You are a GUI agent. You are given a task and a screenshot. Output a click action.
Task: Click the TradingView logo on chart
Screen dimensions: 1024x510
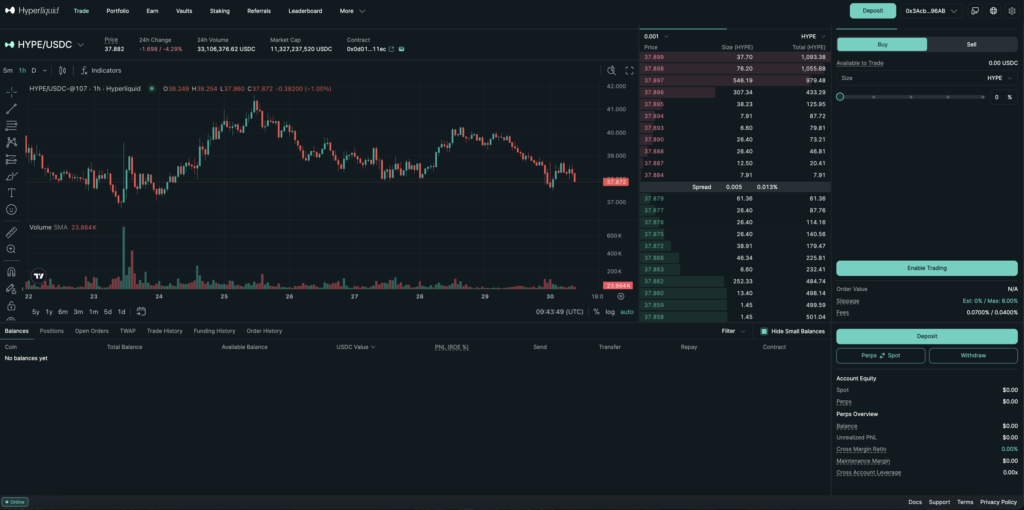click(39, 276)
